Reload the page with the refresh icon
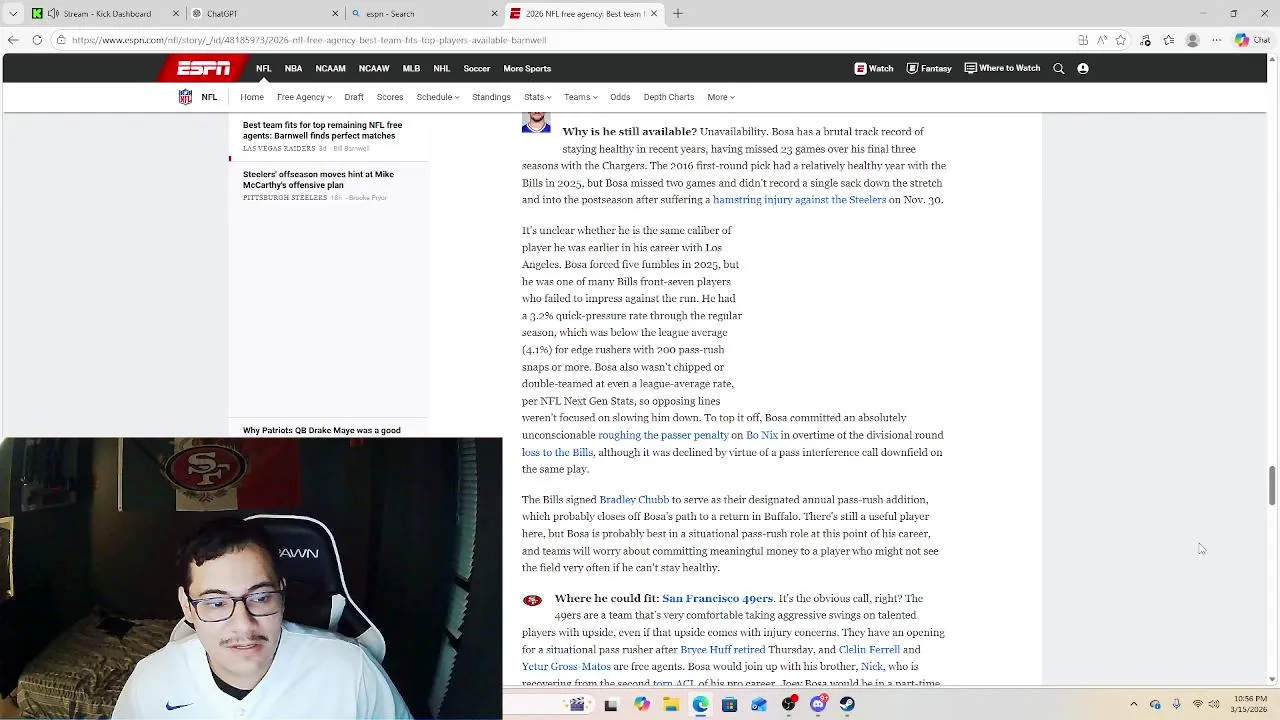 point(37,40)
